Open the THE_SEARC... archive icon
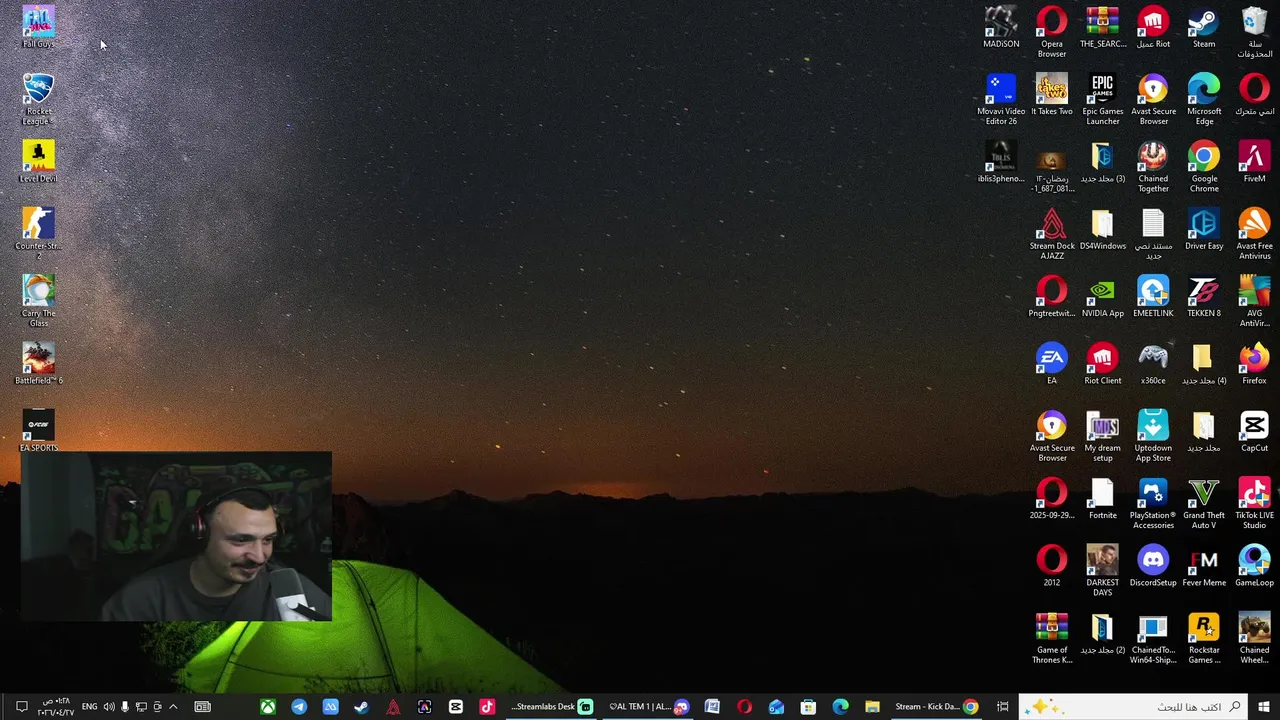The width and height of the screenshot is (1280, 720). point(1103,27)
